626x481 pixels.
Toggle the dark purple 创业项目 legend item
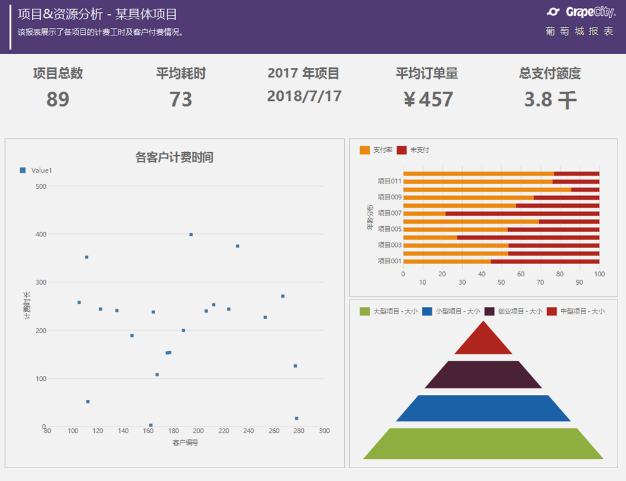point(489,311)
